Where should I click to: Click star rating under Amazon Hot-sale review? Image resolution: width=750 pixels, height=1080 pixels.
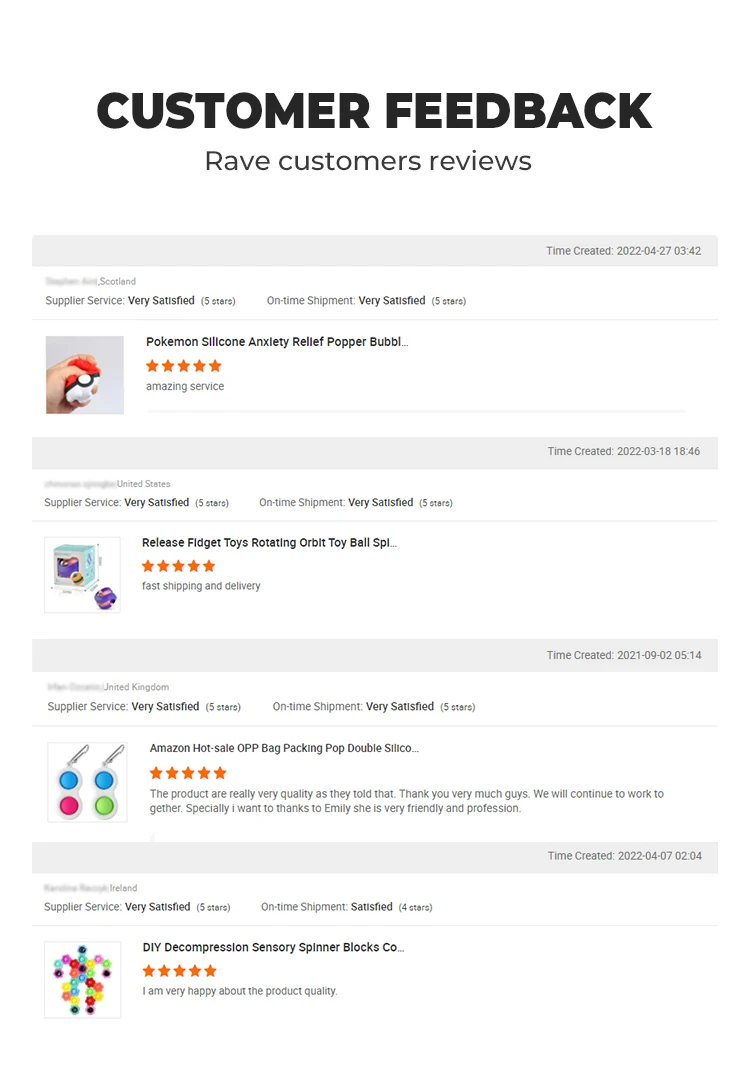click(x=188, y=773)
